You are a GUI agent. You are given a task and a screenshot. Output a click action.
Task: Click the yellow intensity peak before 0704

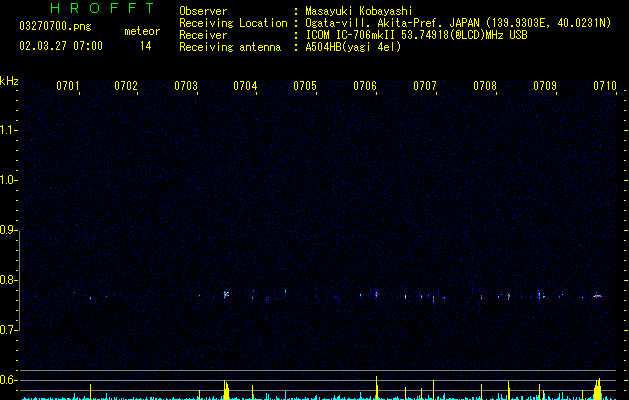[226, 390]
